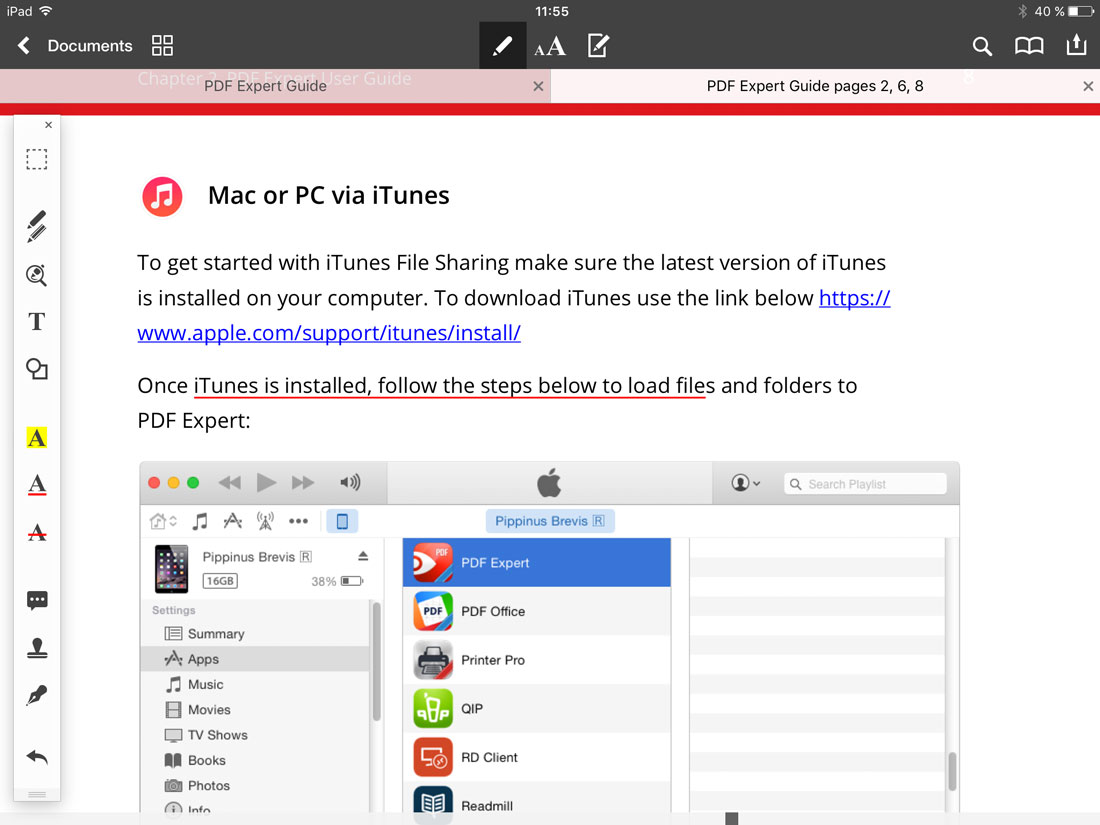1100x825 pixels.
Task: Switch to the PDF Expert Guide tab
Action: pos(265,86)
